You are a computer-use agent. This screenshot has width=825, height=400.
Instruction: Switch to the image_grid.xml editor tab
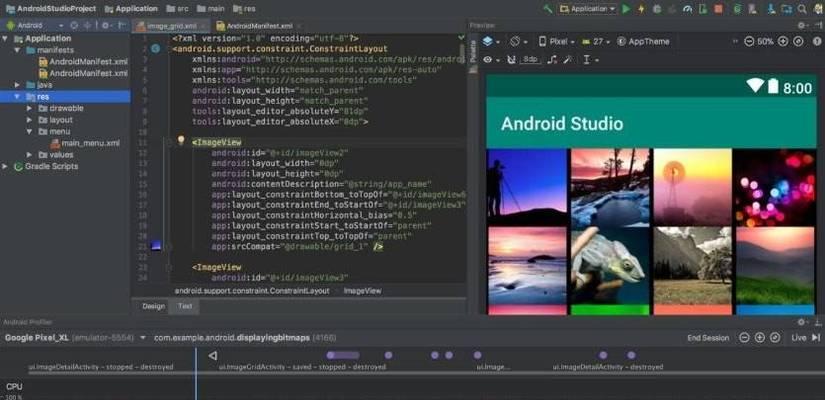[170, 26]
